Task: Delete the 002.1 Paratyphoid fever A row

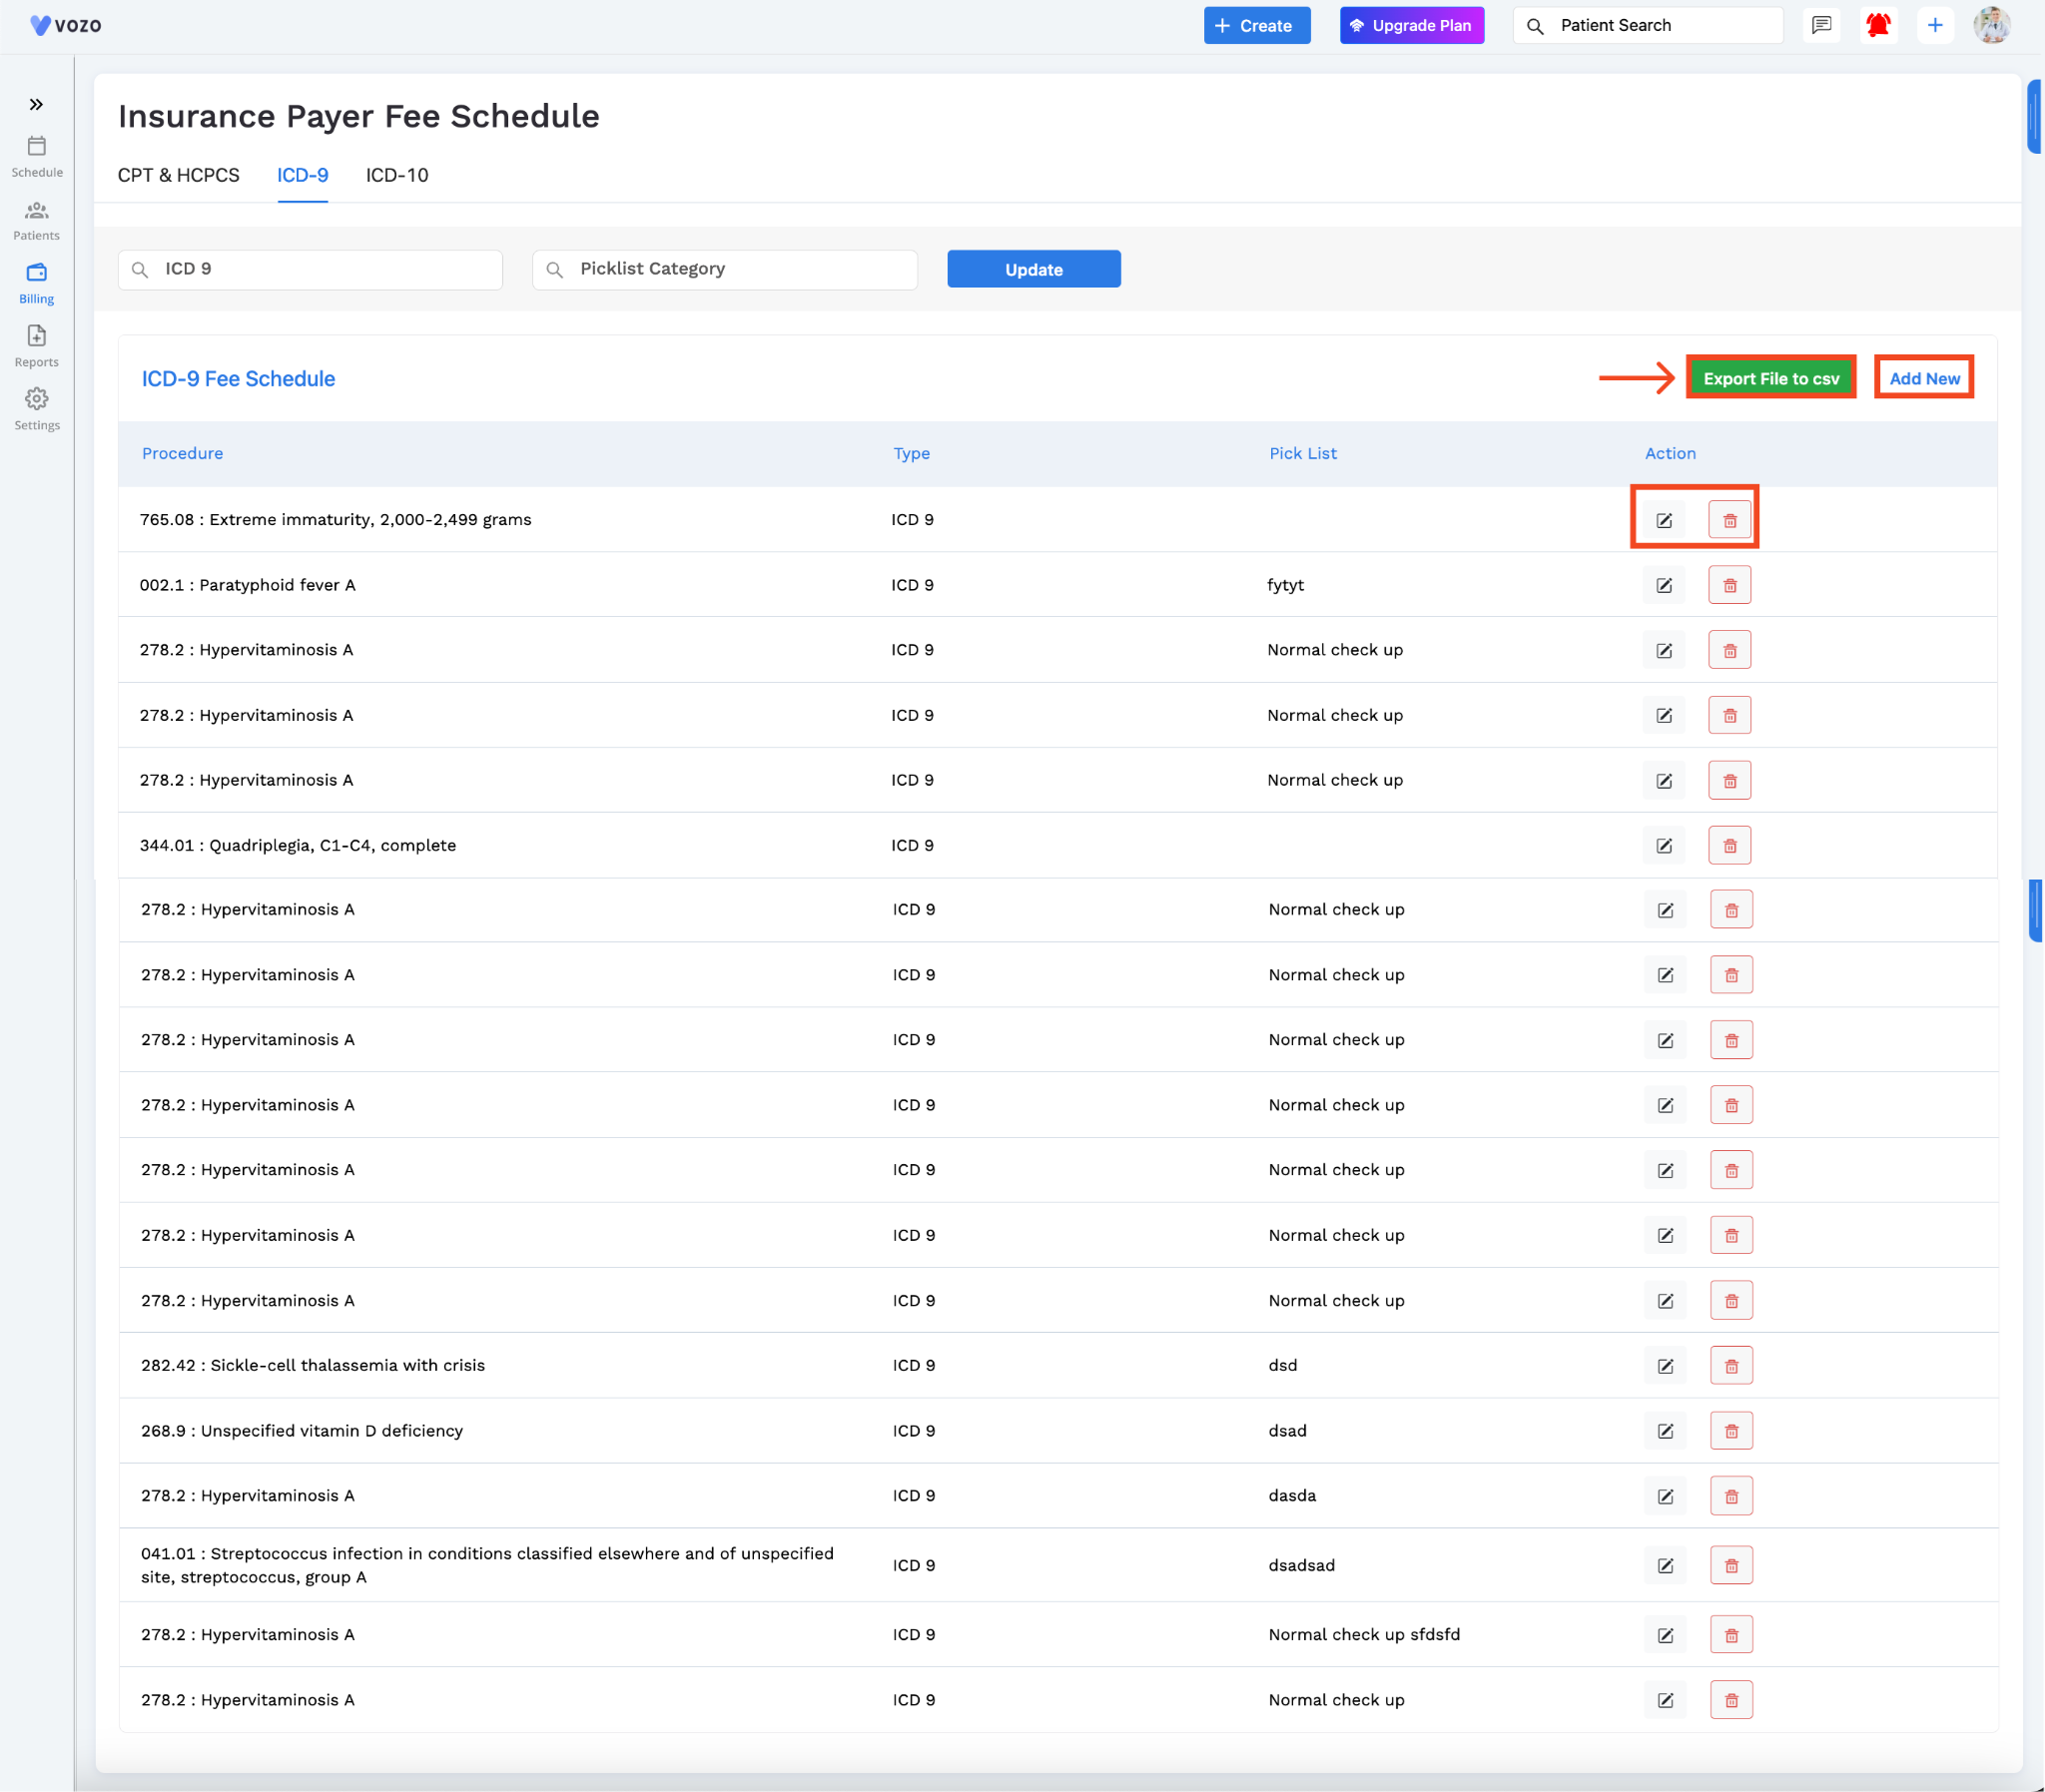Action: coord(1730,585)
